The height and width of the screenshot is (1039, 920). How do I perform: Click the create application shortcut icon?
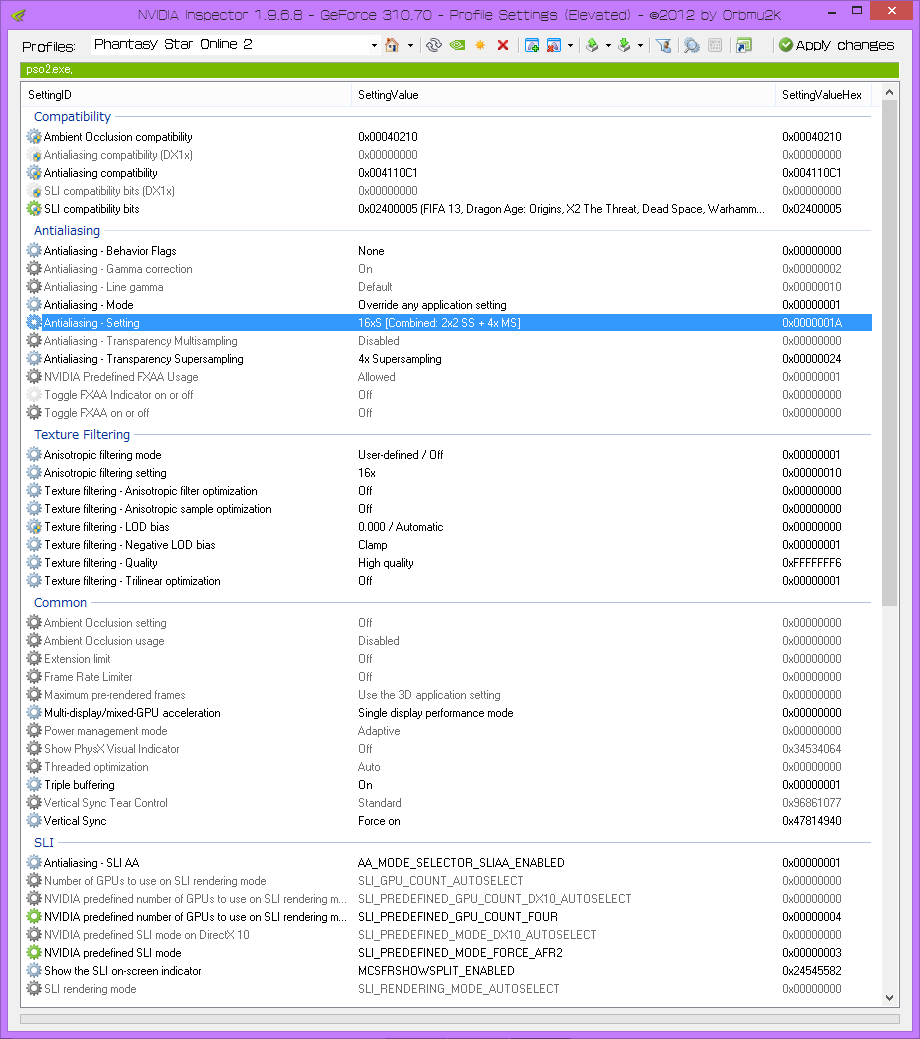coord(744,45)
